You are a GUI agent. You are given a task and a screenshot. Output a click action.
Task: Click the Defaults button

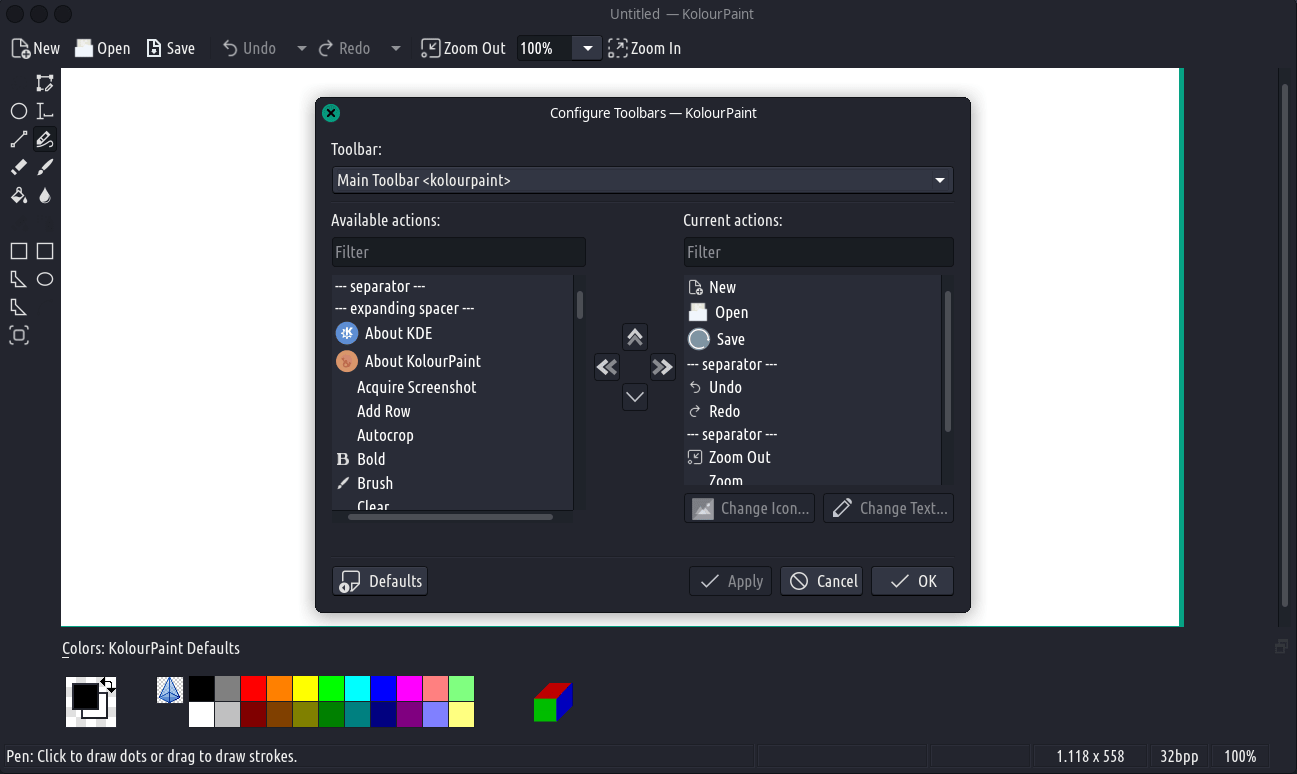[380, 581]
